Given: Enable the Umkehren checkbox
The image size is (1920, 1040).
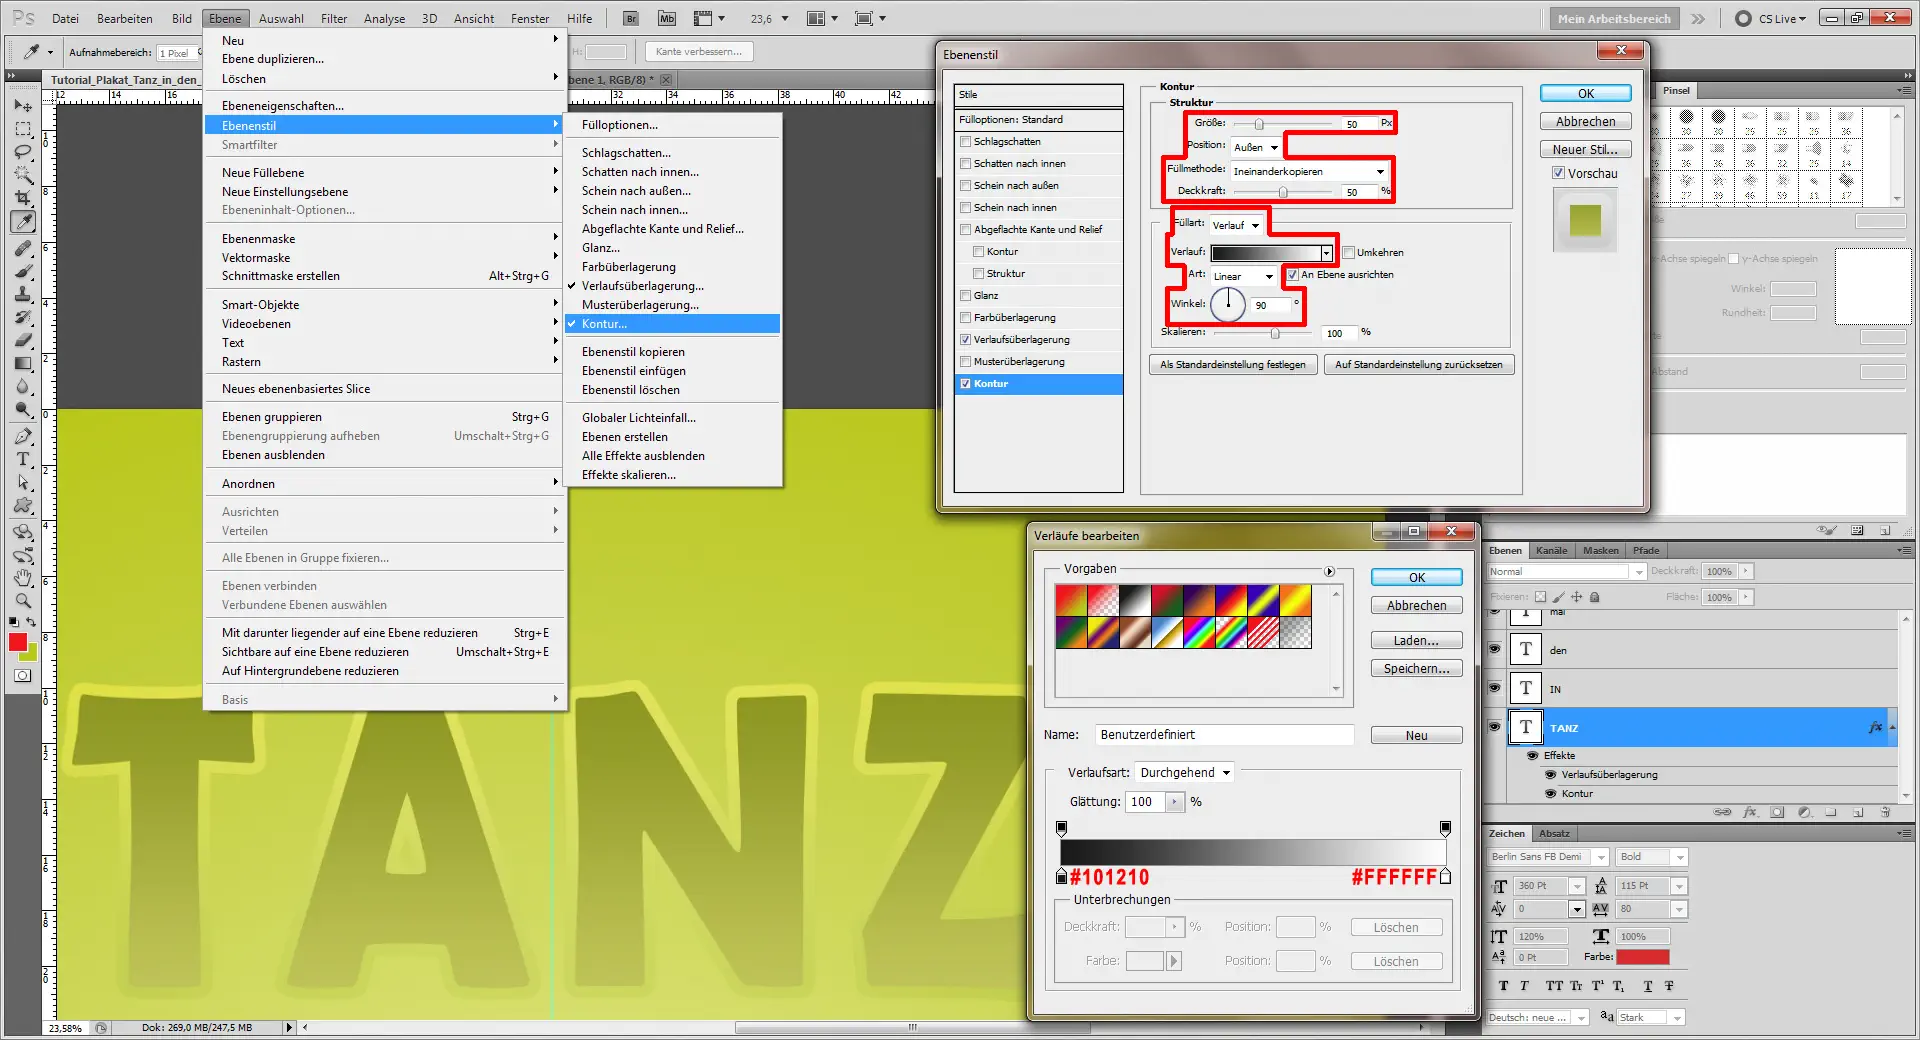Looking at the screenshot, I should [x=1349, y=252].
